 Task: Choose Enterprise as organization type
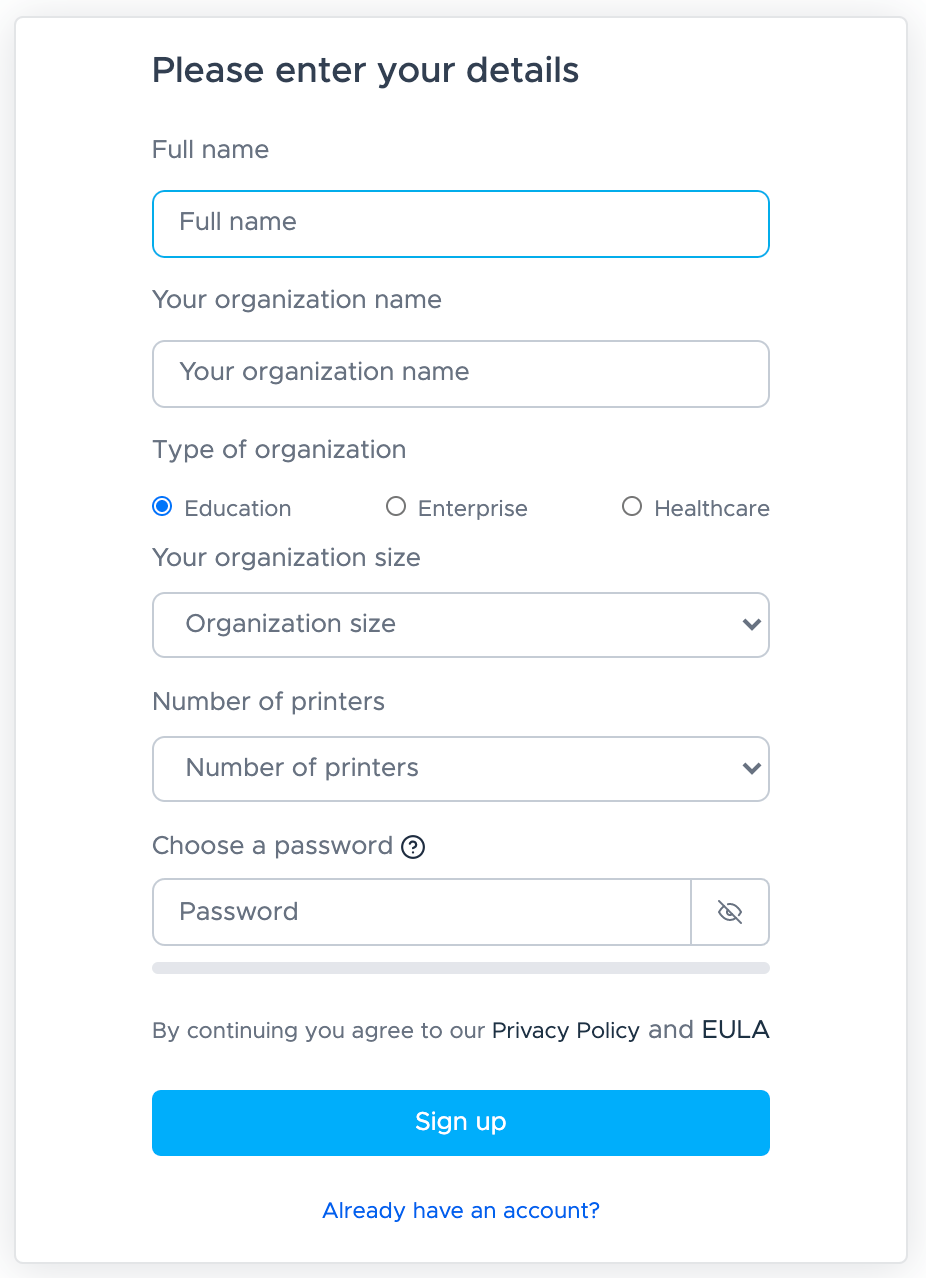pyautogui.click(x=396, y=507)
